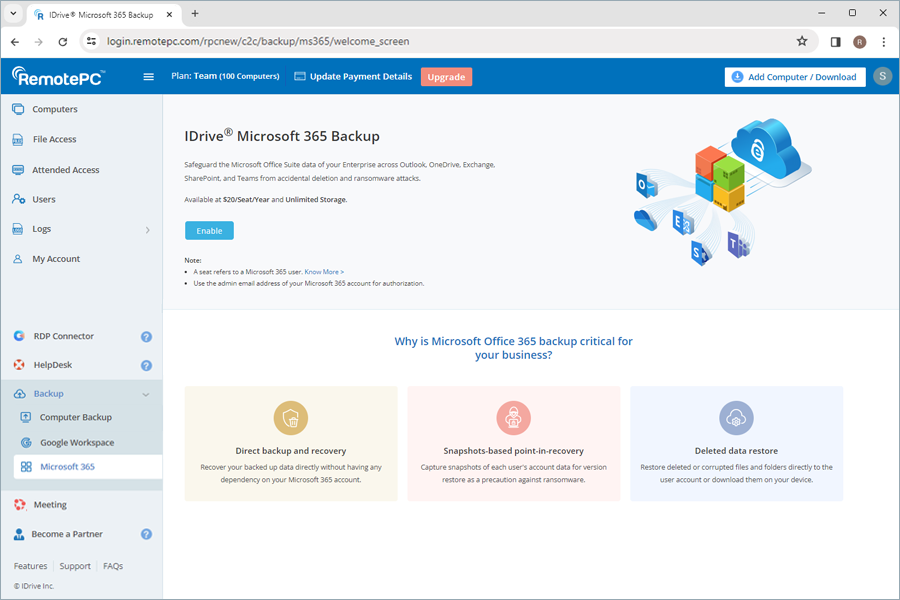Open a new browser tab
900x600 pixels.
[195, 13]
